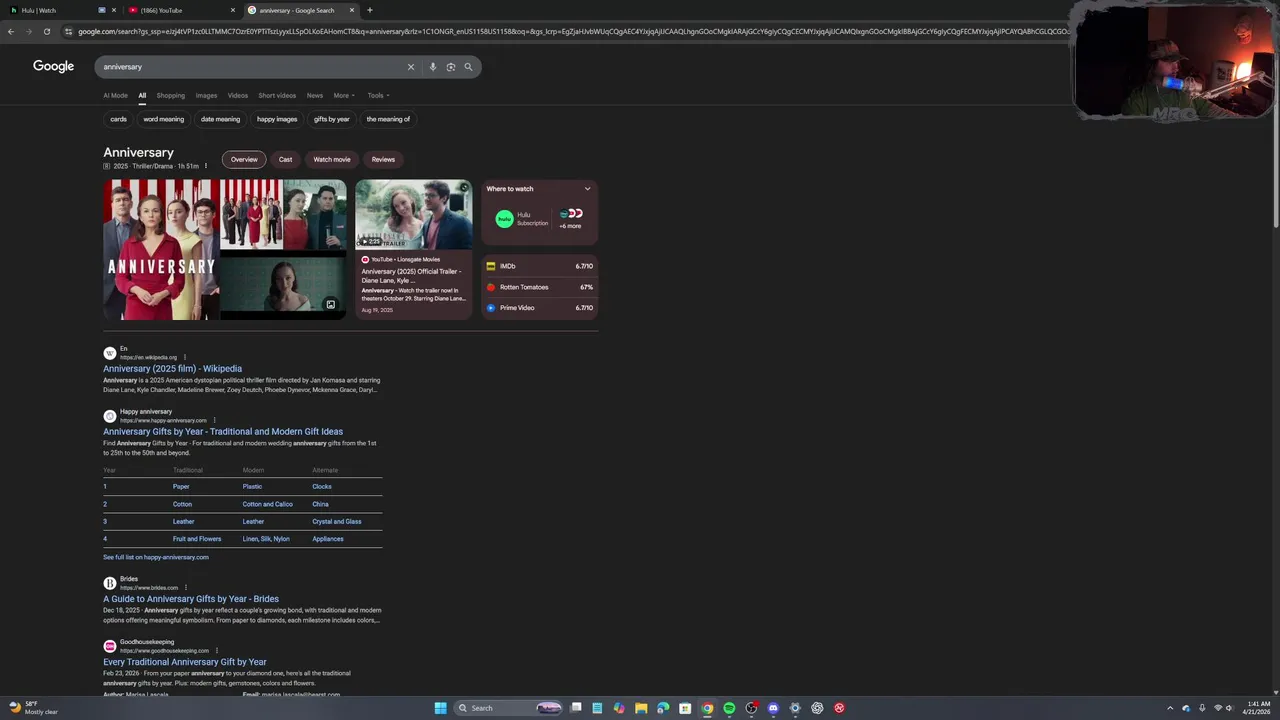The width and height of the screenshot is (1280, 720).
Task: Close the Google Search tab
Action: coord(352,10)
